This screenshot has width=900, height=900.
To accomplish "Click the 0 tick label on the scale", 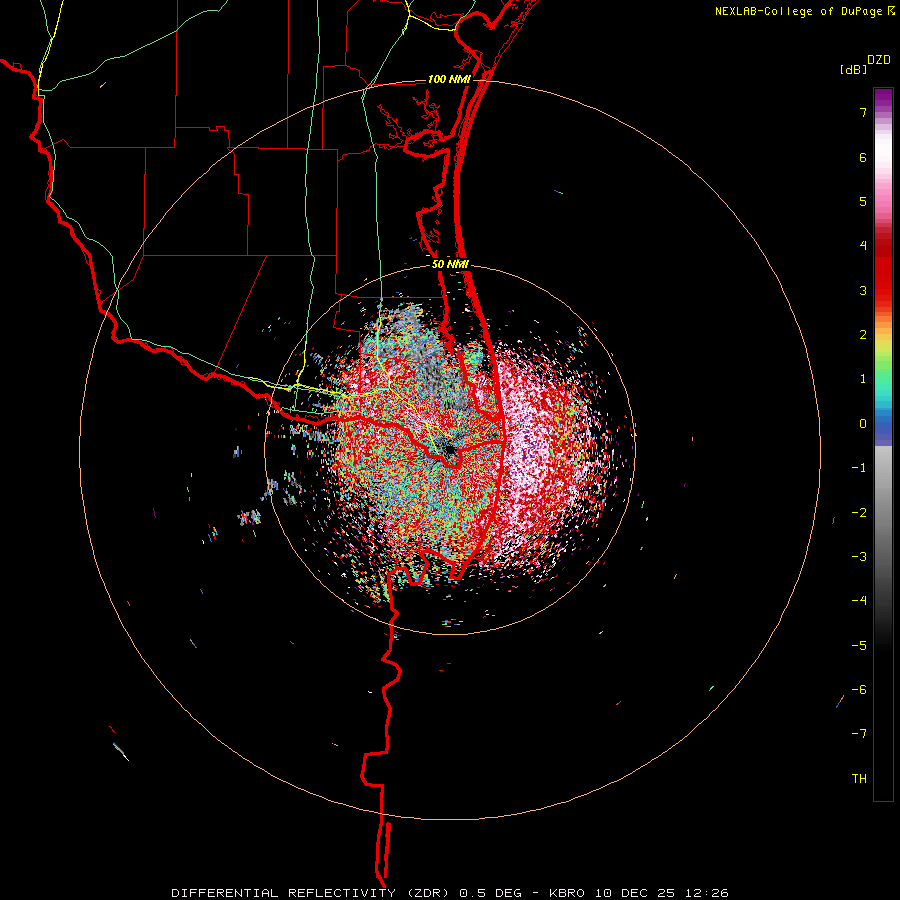I will coord(863,424).
